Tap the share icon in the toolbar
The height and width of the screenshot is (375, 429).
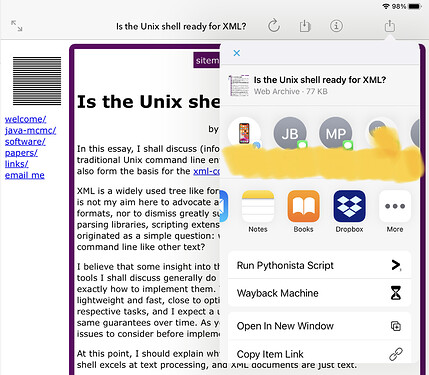tap(390, 25)
